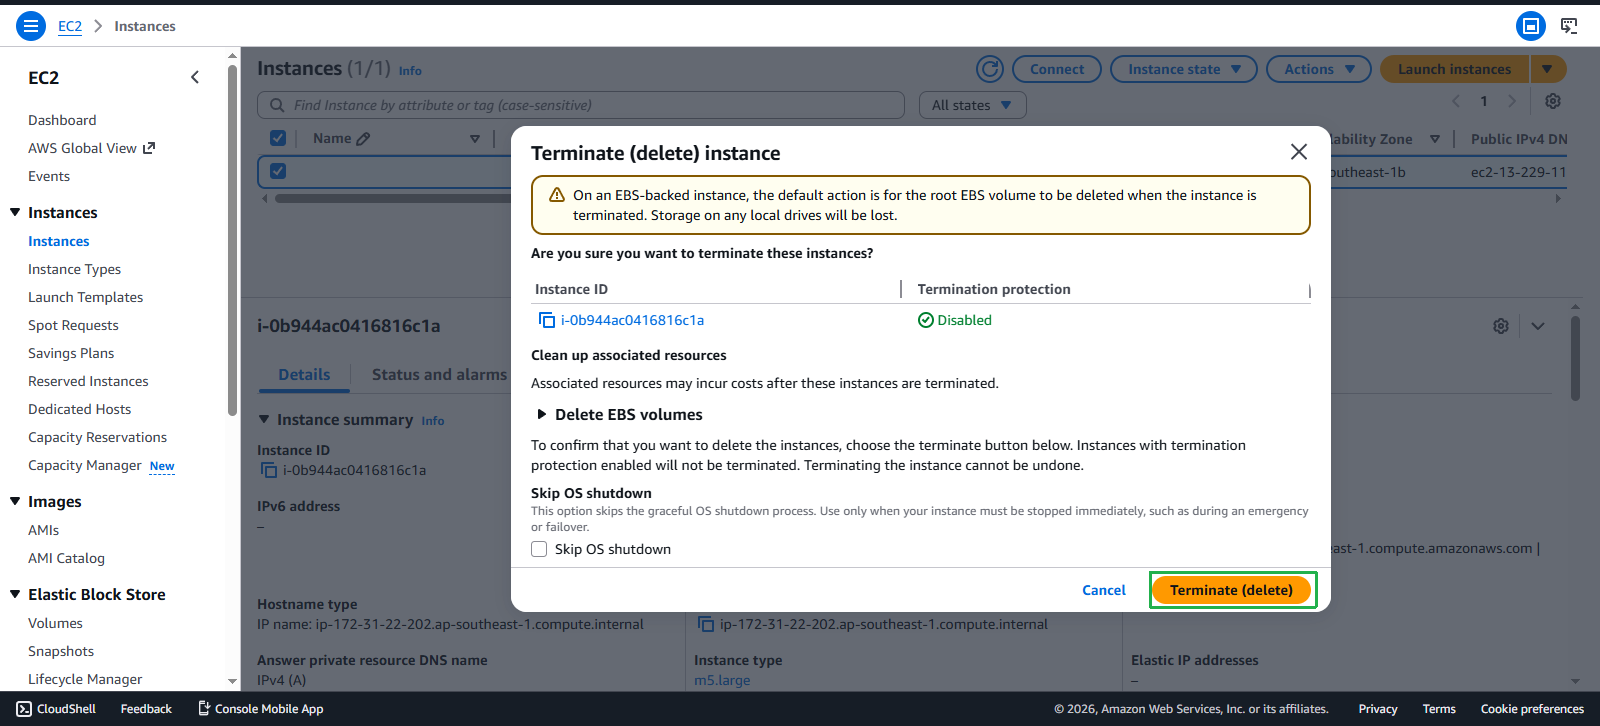This screenshot has width=1600, height=726.
Task: Go to next page arrow
Action: pyautogui.click(x=1512, y=101)
